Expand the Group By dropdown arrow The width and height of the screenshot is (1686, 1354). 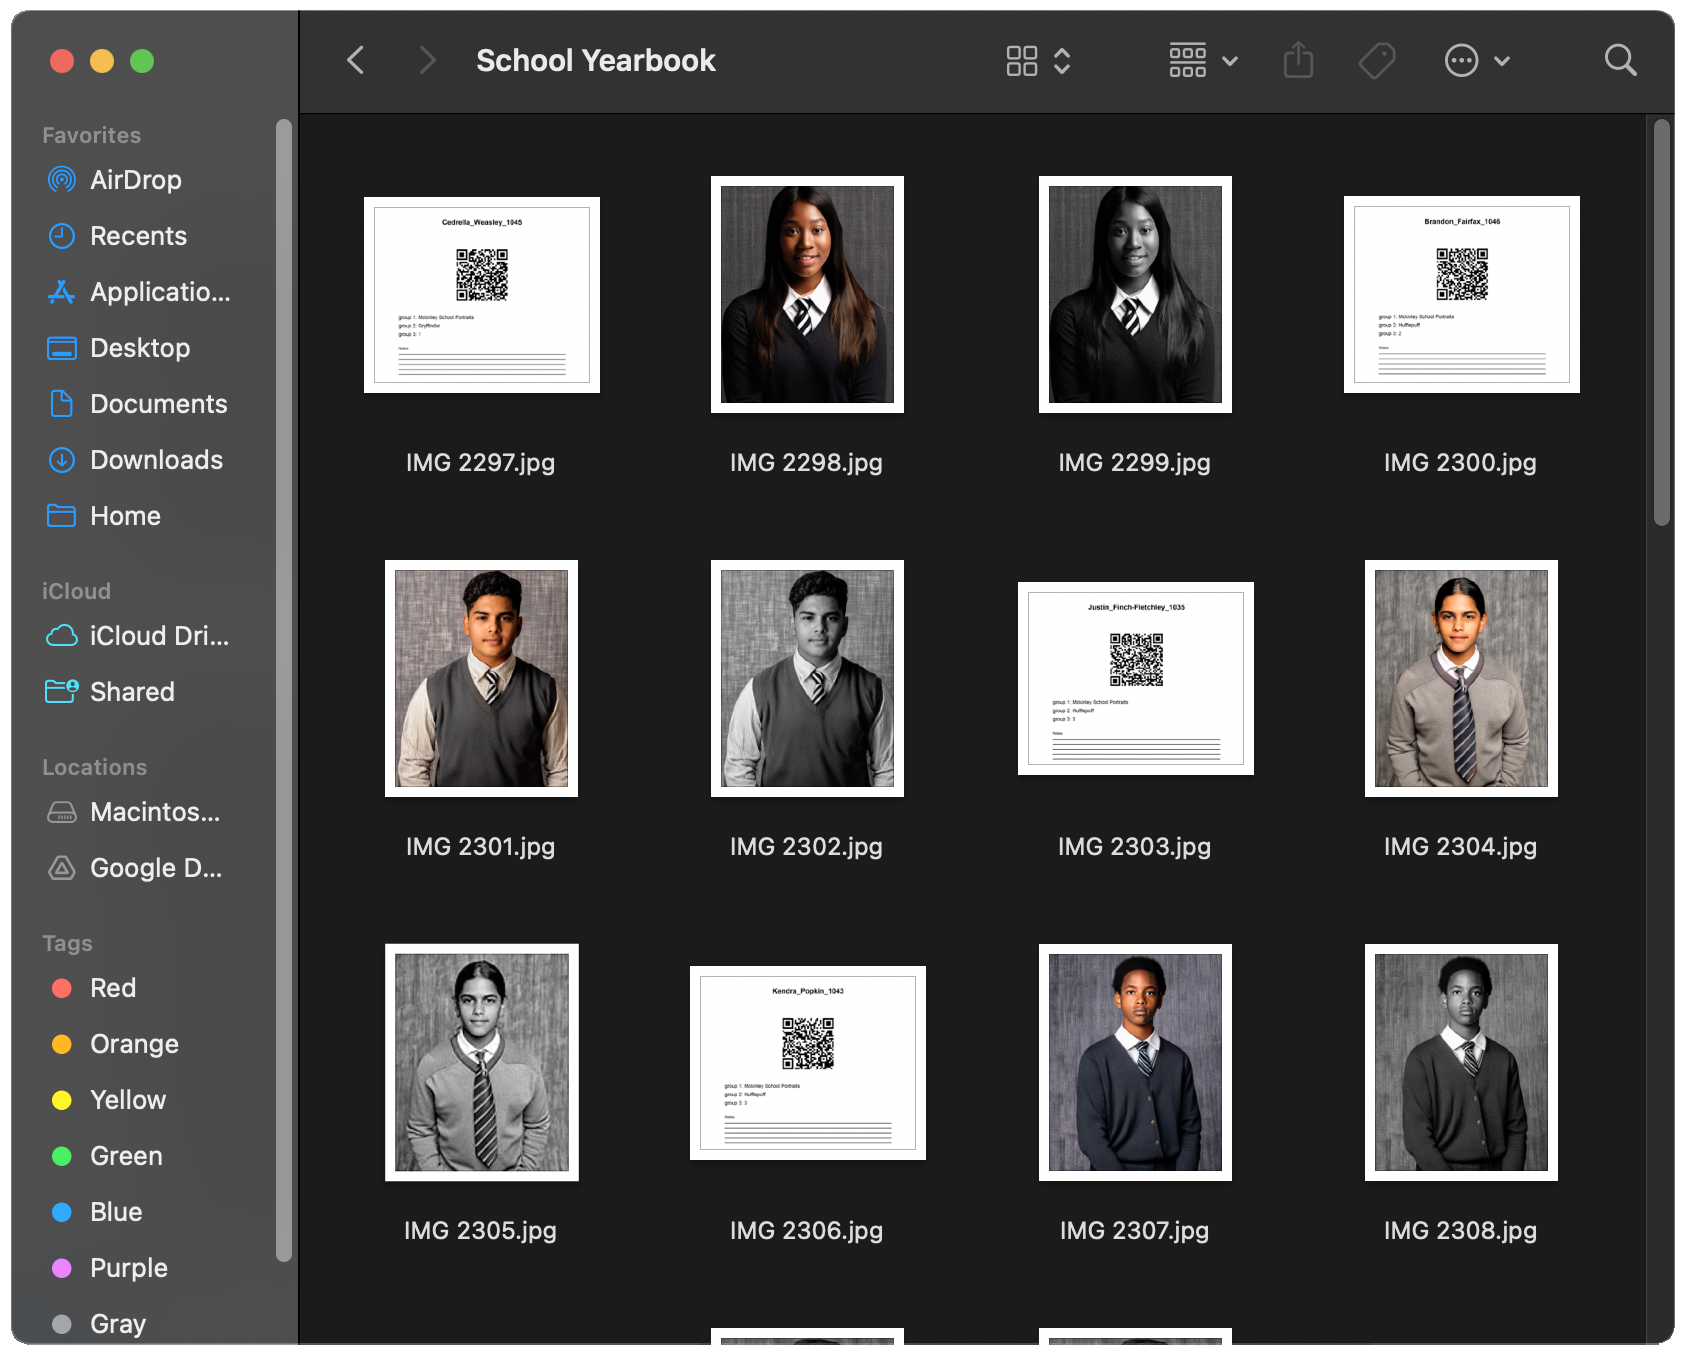coord(1230,61)
